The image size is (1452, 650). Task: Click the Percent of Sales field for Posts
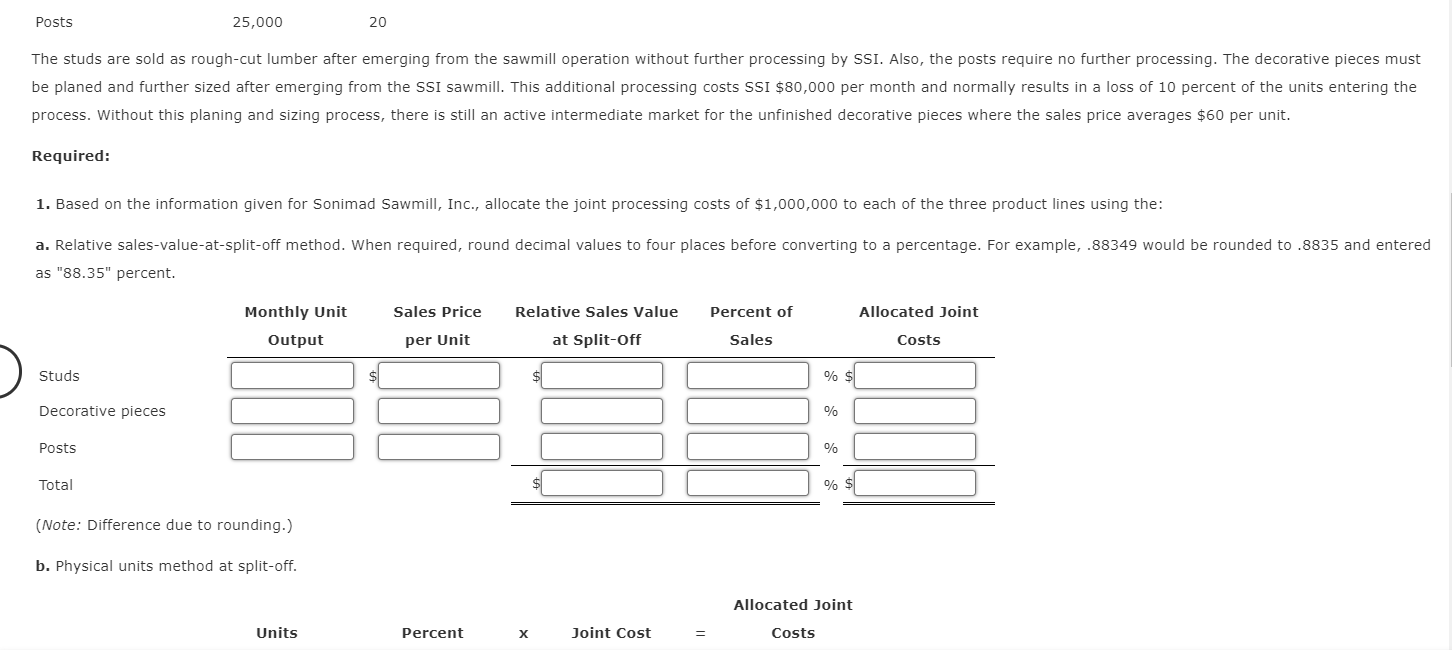pyautogui.click(x=747, y=446)
